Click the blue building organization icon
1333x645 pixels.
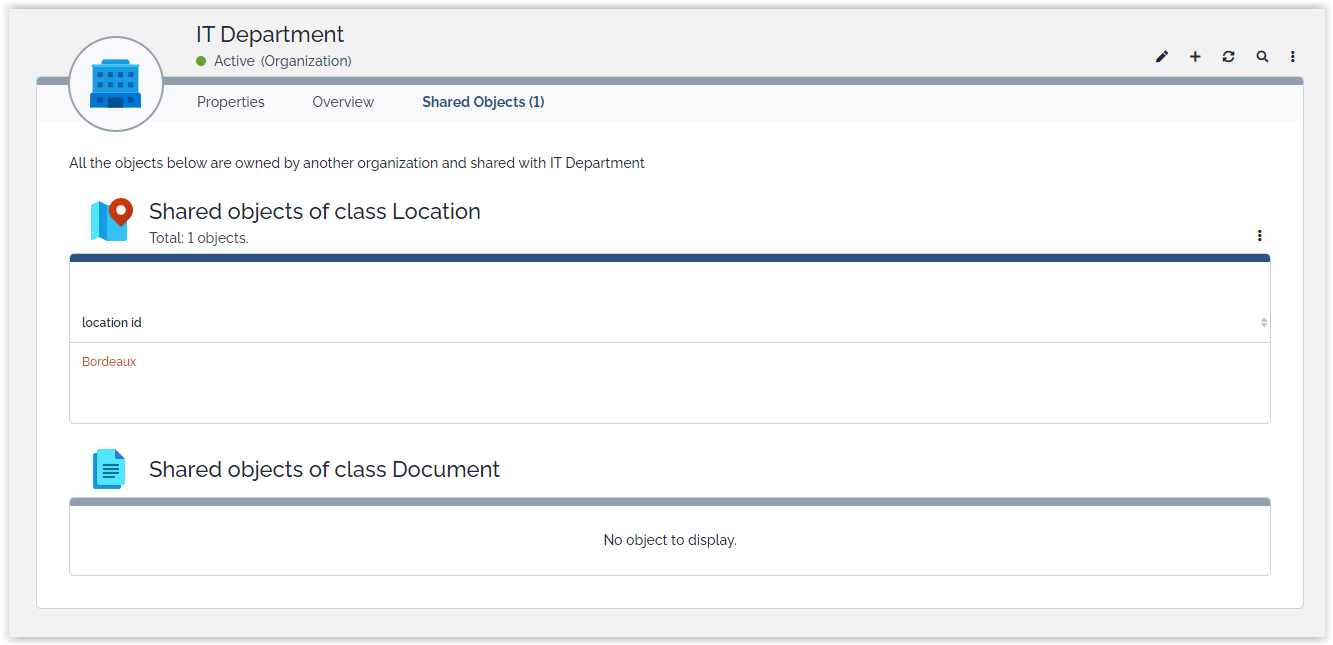coord(115,84)
